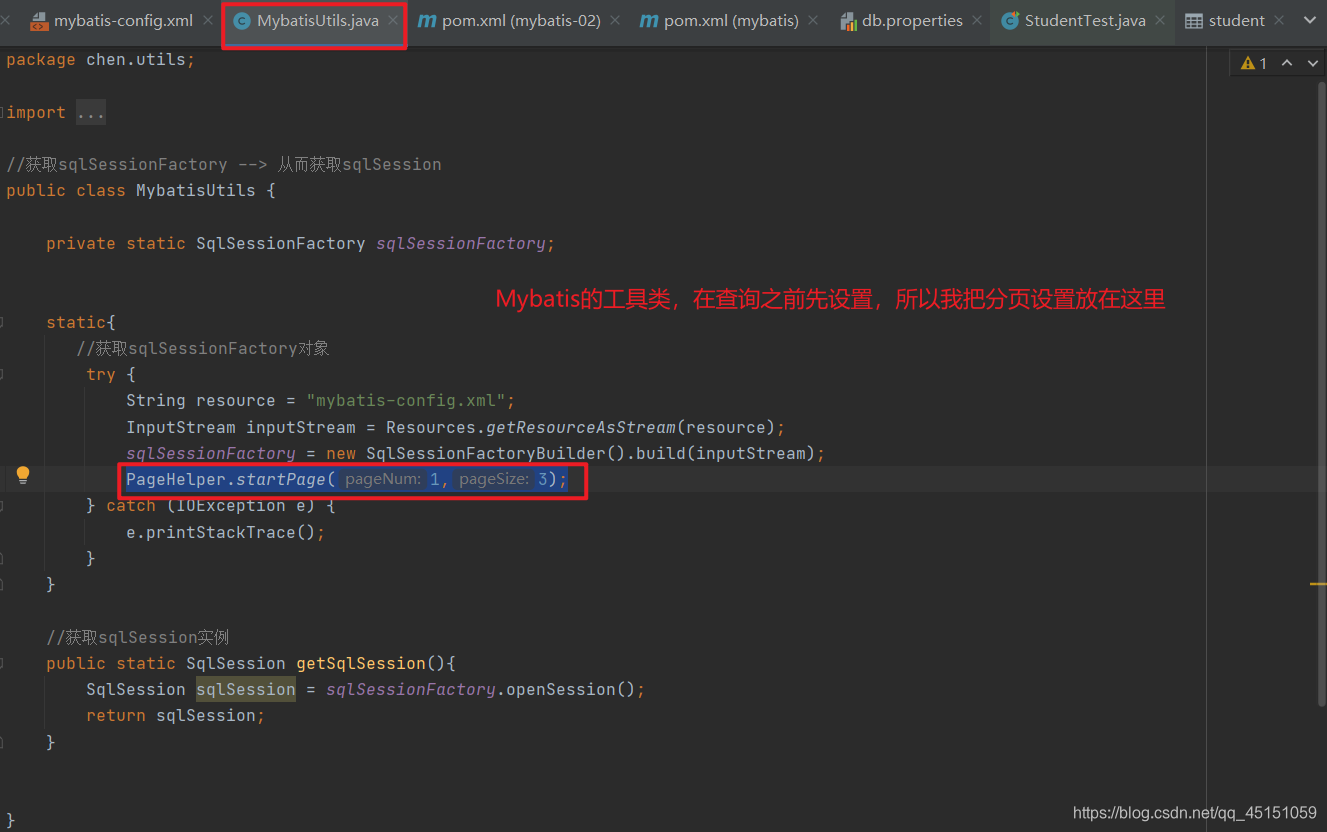Collapse the try block fold marker
The height and width of the screenshot is (832, 1327).
(3, 374)
